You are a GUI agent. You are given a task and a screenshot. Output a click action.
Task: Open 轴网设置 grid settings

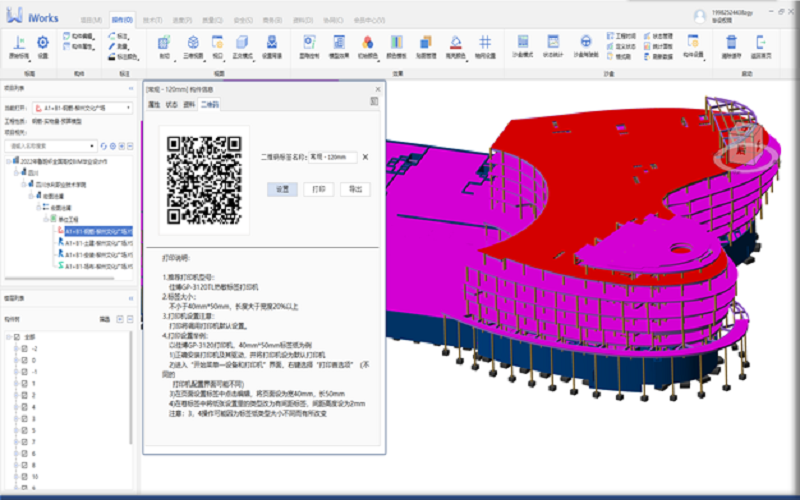coord(485,46)
